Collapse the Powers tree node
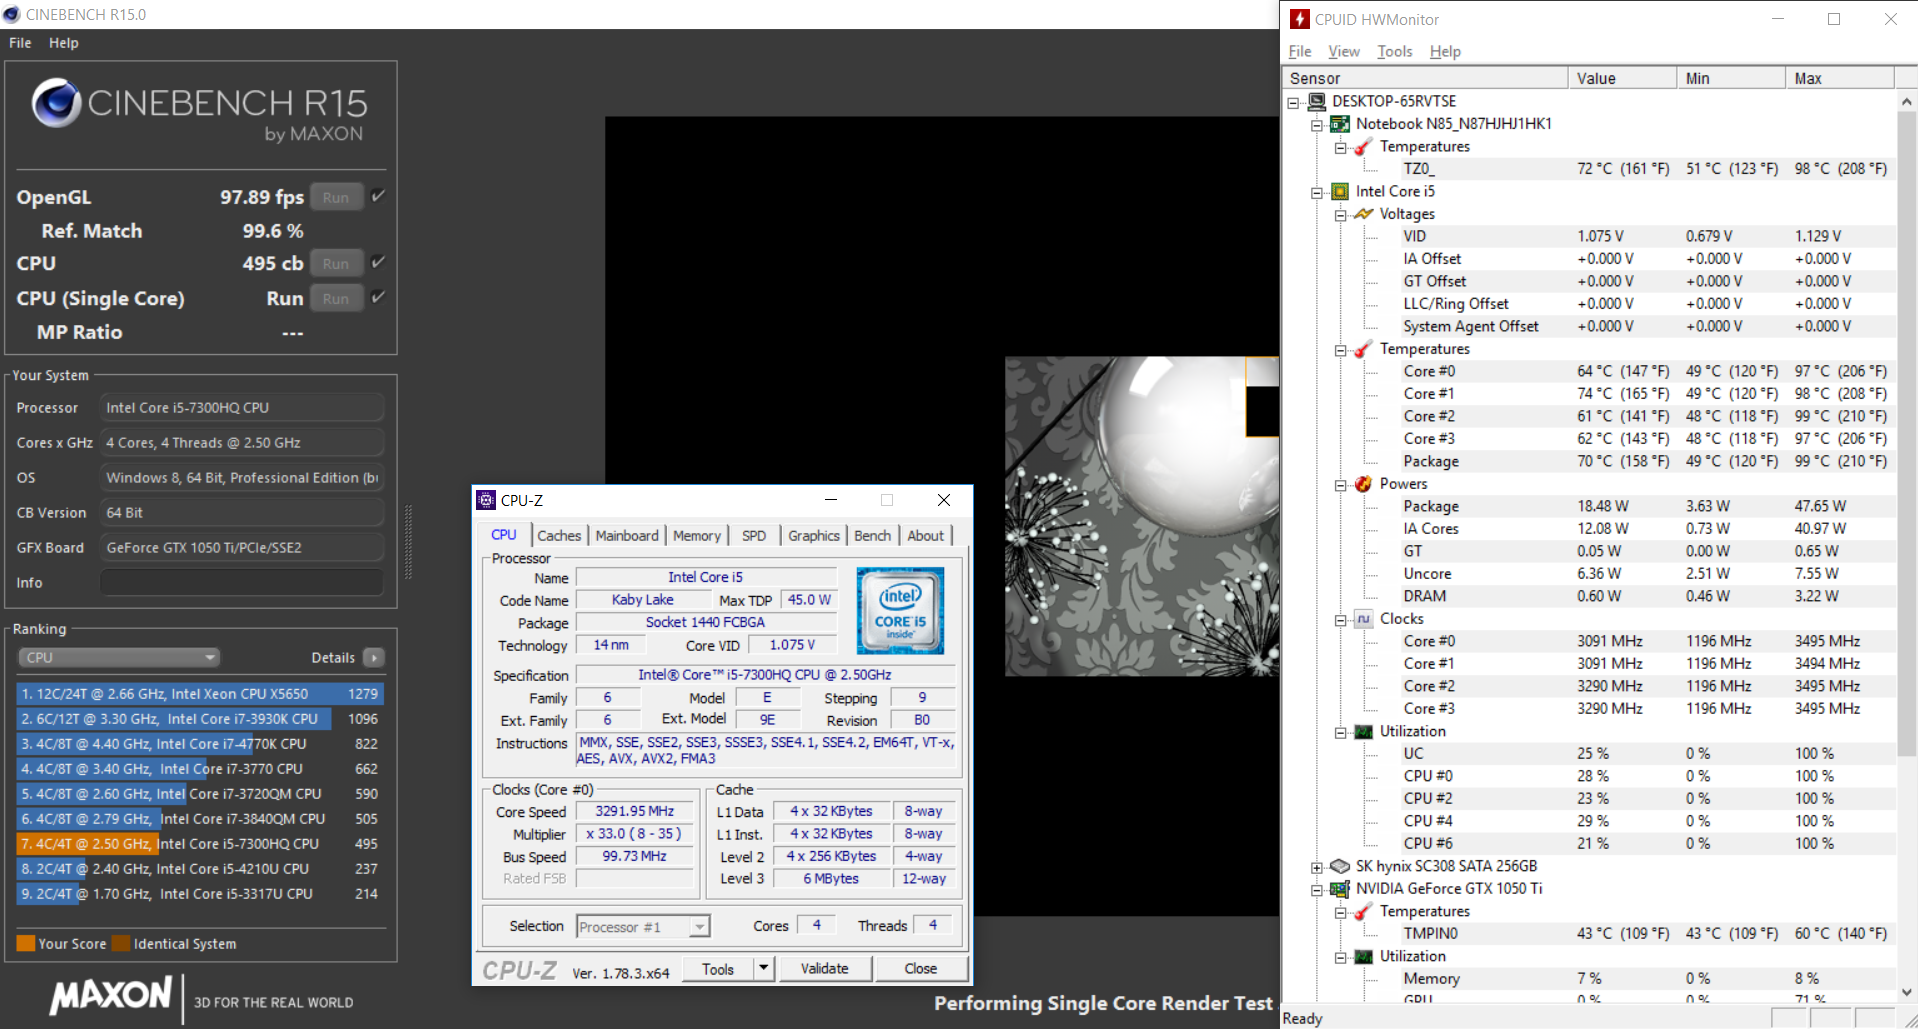The height and width of the screenshot is (1029, 1918). click(x=1340, y=485)
